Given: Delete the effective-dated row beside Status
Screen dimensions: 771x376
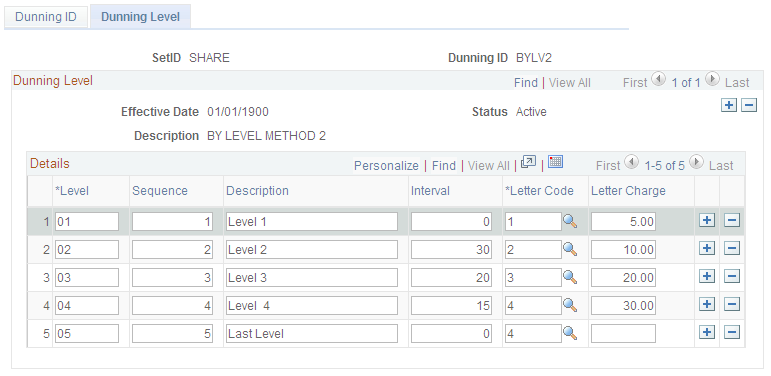Looking at the screenshot, I should click(x=749, y=105).
